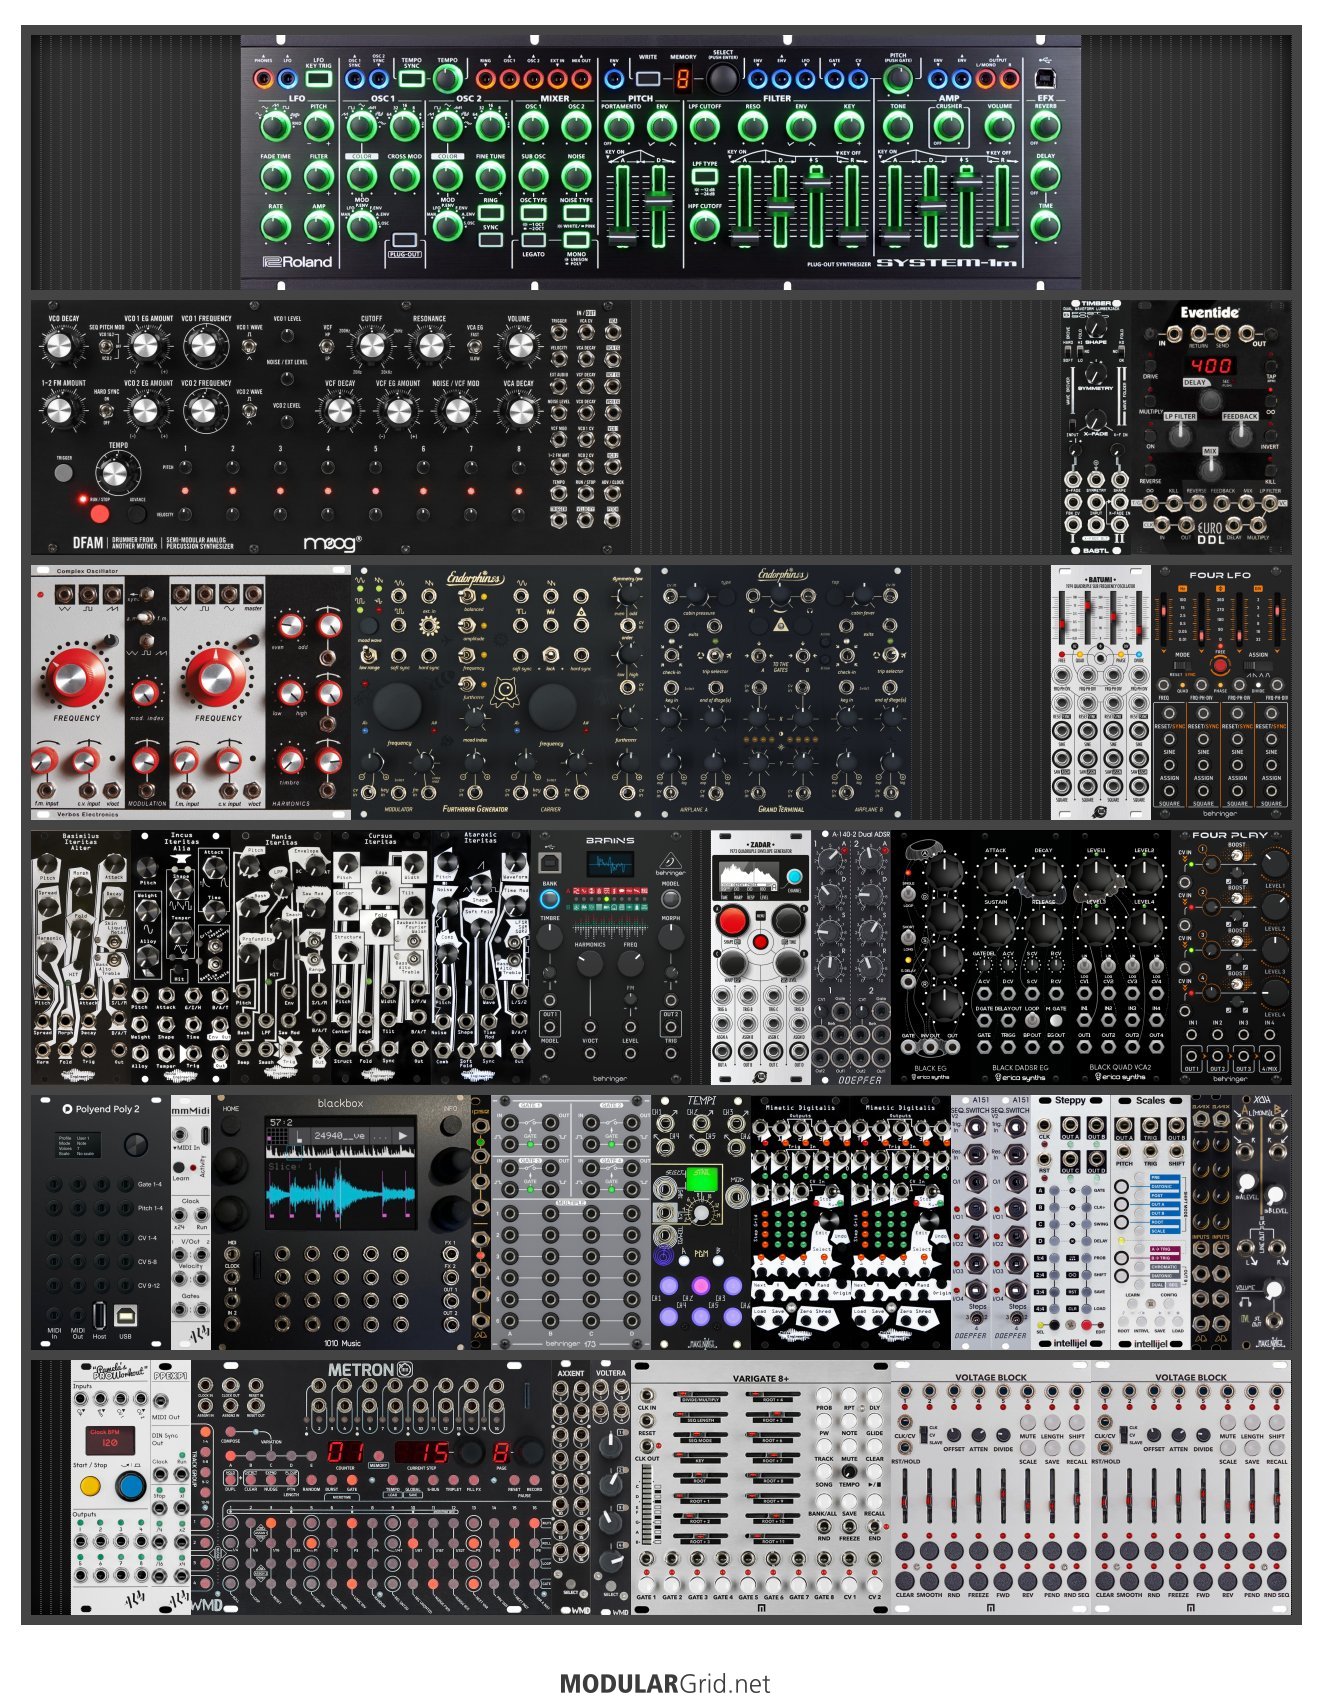Viewport: 1332px width, 1705px height.
Task: Click the RESONANCE knob on the DFAM
Action: (430, 346)
